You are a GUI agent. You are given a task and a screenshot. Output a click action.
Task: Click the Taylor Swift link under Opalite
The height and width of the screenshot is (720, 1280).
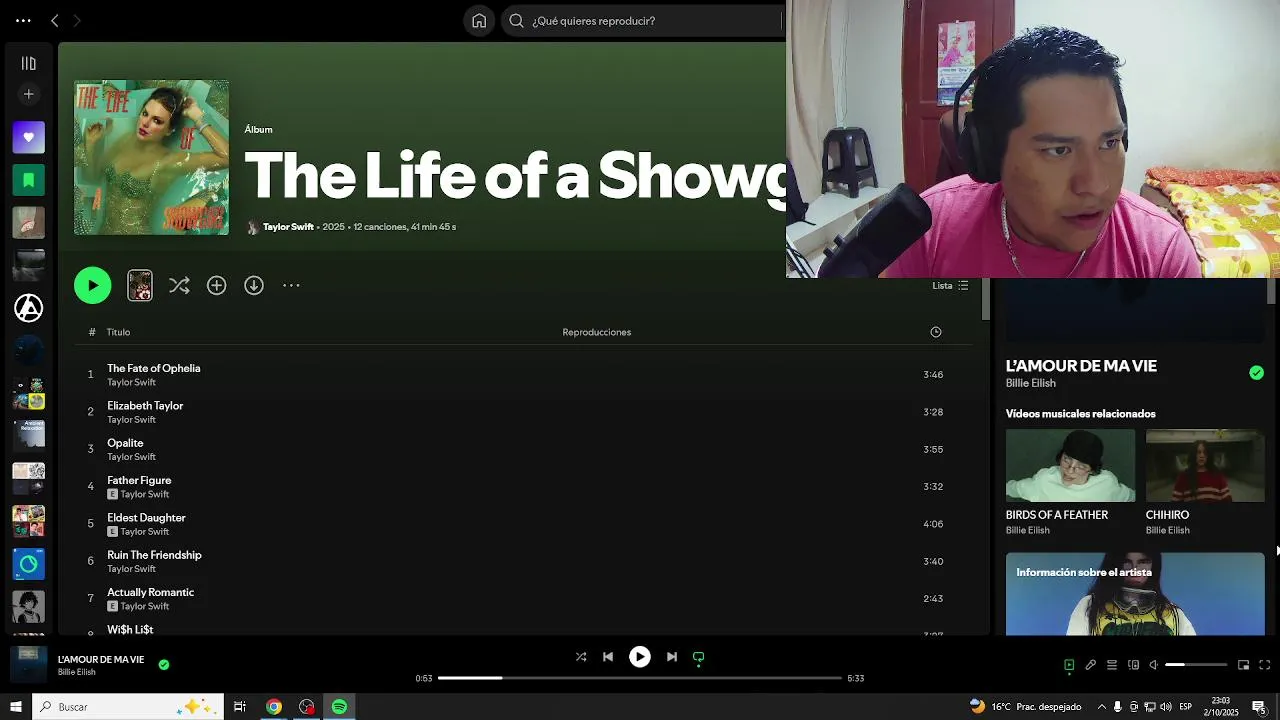point(131,457)
